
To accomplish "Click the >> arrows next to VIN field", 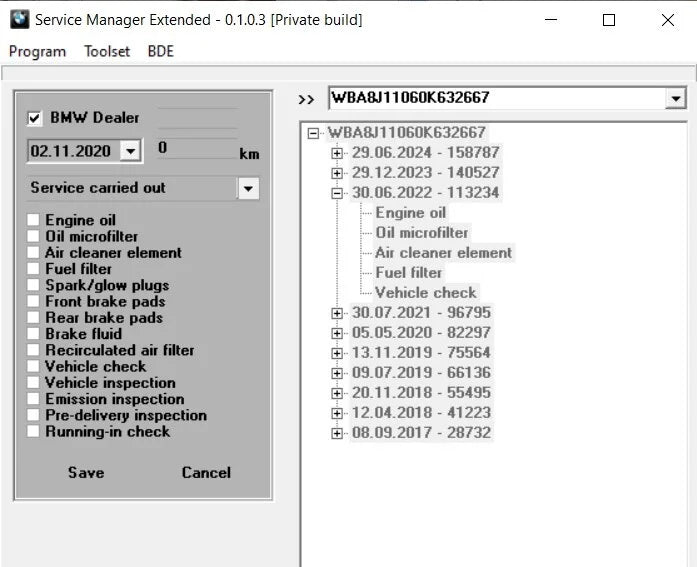I will [x=306, y=100].
